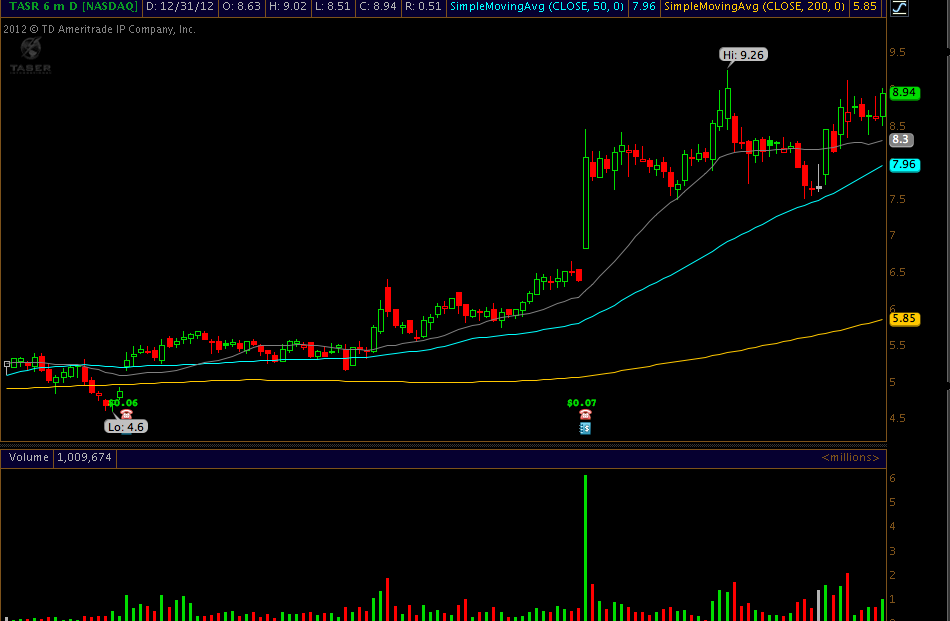Click the $0.06 earnings value label
Image resolution: width=950 pixels, height=621 pixels.
122,402
